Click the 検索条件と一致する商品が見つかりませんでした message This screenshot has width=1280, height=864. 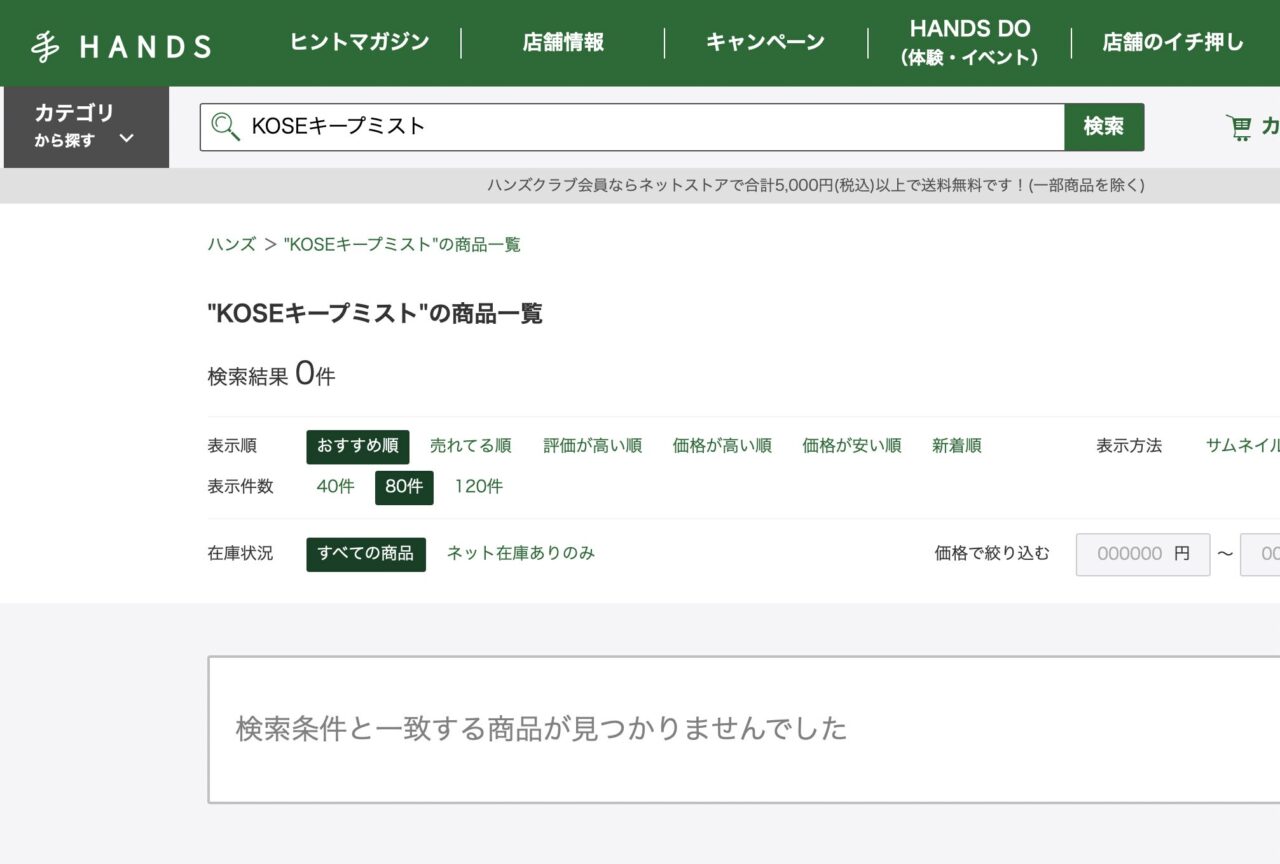pos(541,728)
